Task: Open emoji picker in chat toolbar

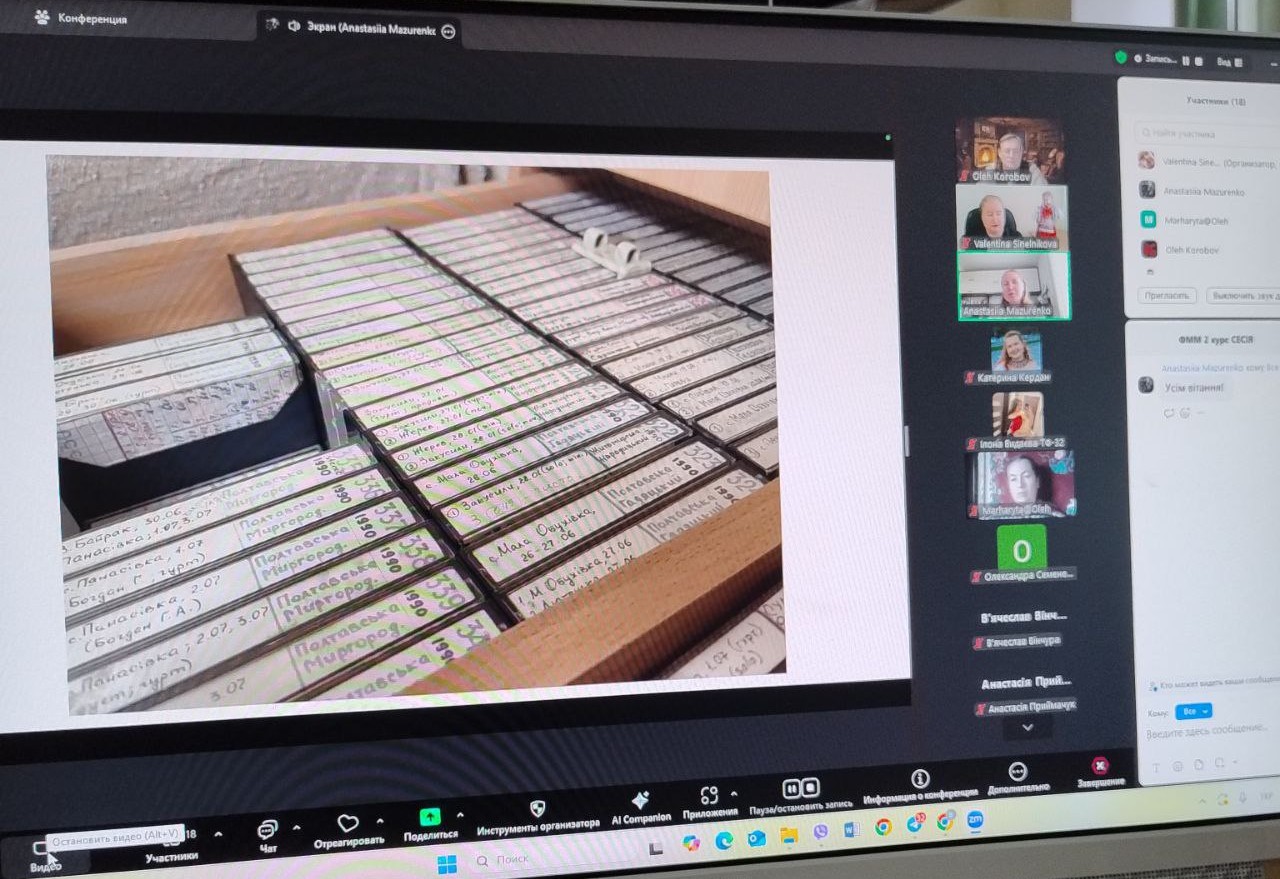Action: [1176, 766]
